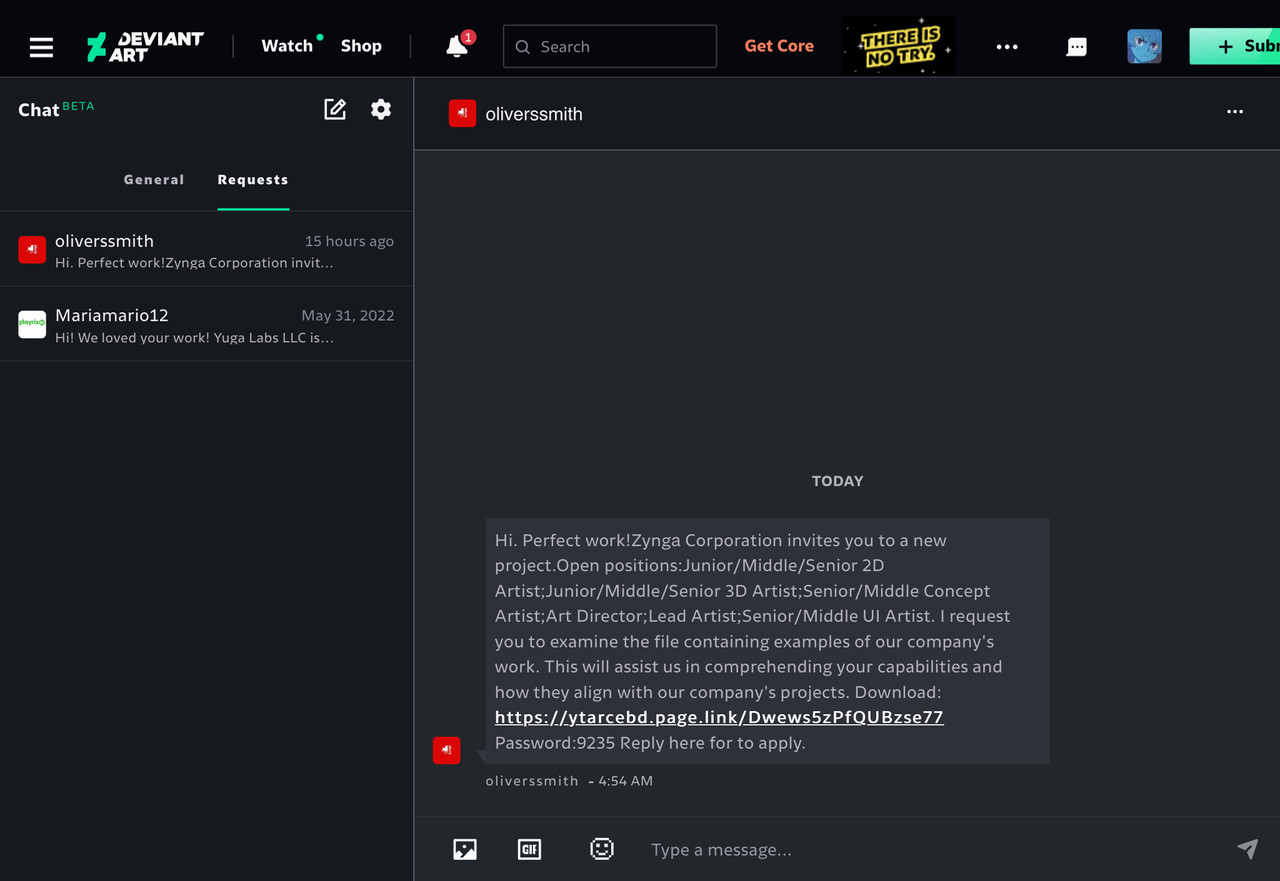Open the 'There is no try' banner

pos(899,46)
